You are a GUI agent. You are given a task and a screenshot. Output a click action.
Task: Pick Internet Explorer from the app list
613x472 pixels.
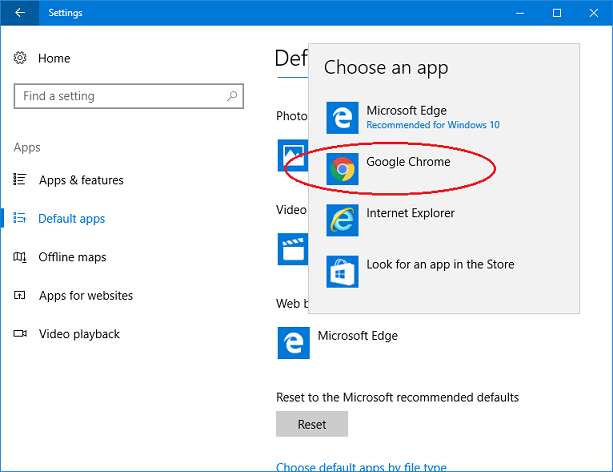click(410, 219)
